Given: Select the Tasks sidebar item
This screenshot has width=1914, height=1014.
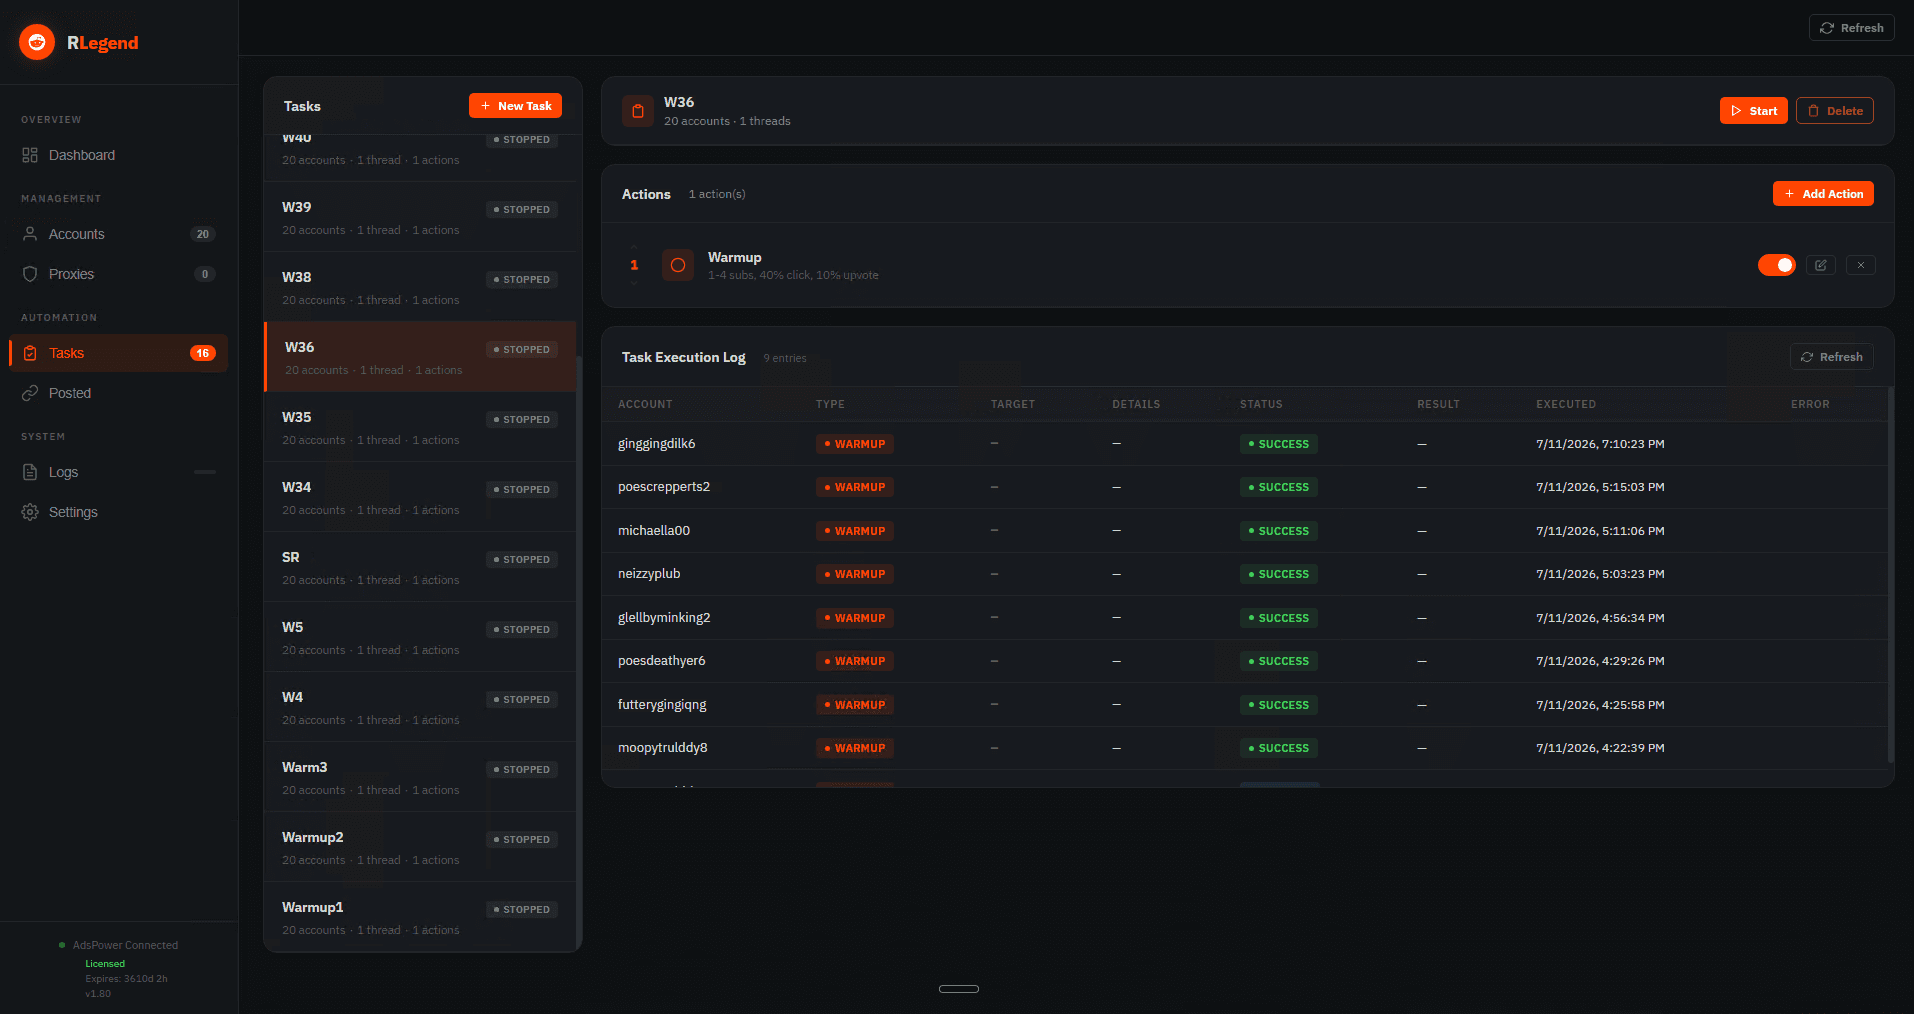Looking at the screenshot, I should [x=118, y=353].
